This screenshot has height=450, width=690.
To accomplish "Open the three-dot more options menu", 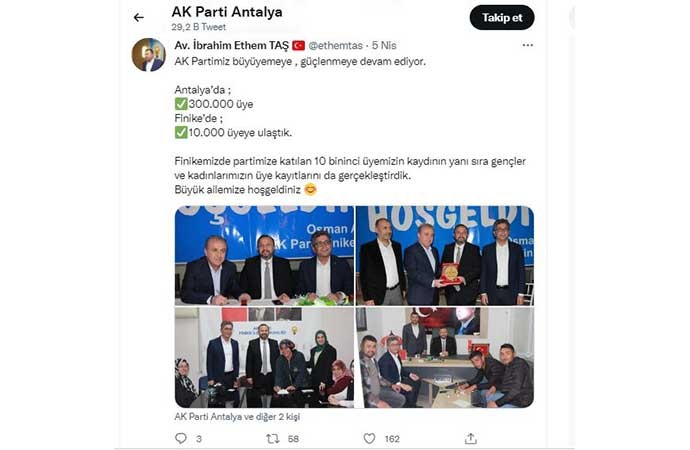I will tap(528, 45).
